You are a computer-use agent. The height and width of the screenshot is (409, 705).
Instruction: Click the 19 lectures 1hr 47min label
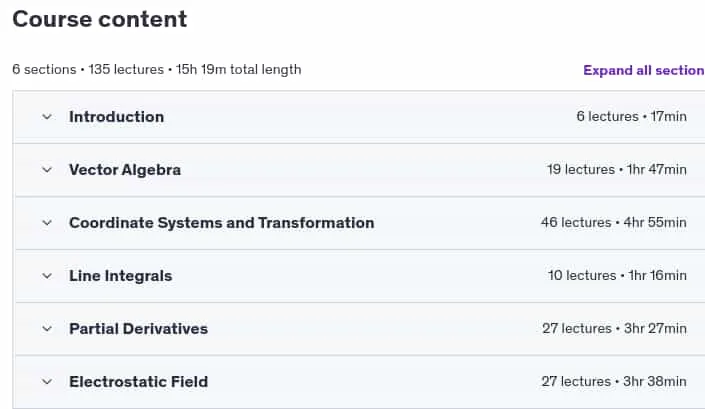(x=616, y=169)
